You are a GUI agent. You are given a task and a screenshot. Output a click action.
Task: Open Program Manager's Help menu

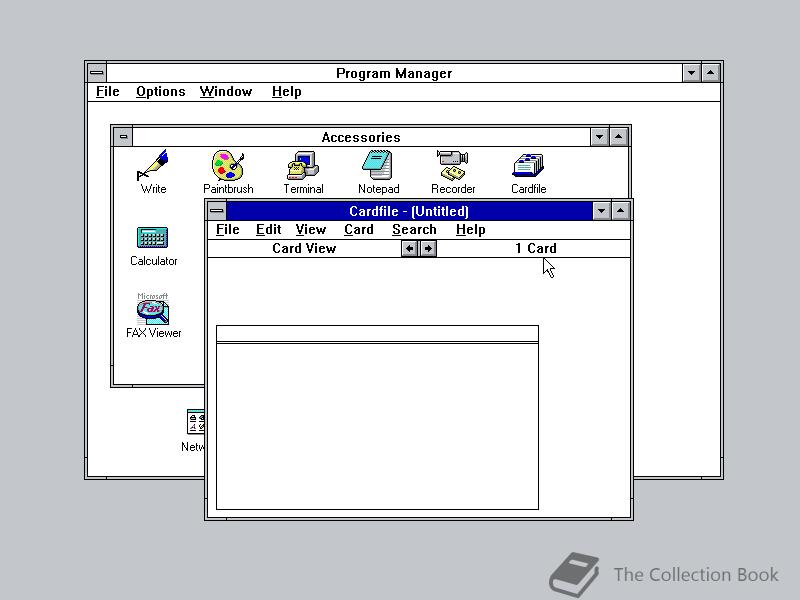[x=286, y=92]
